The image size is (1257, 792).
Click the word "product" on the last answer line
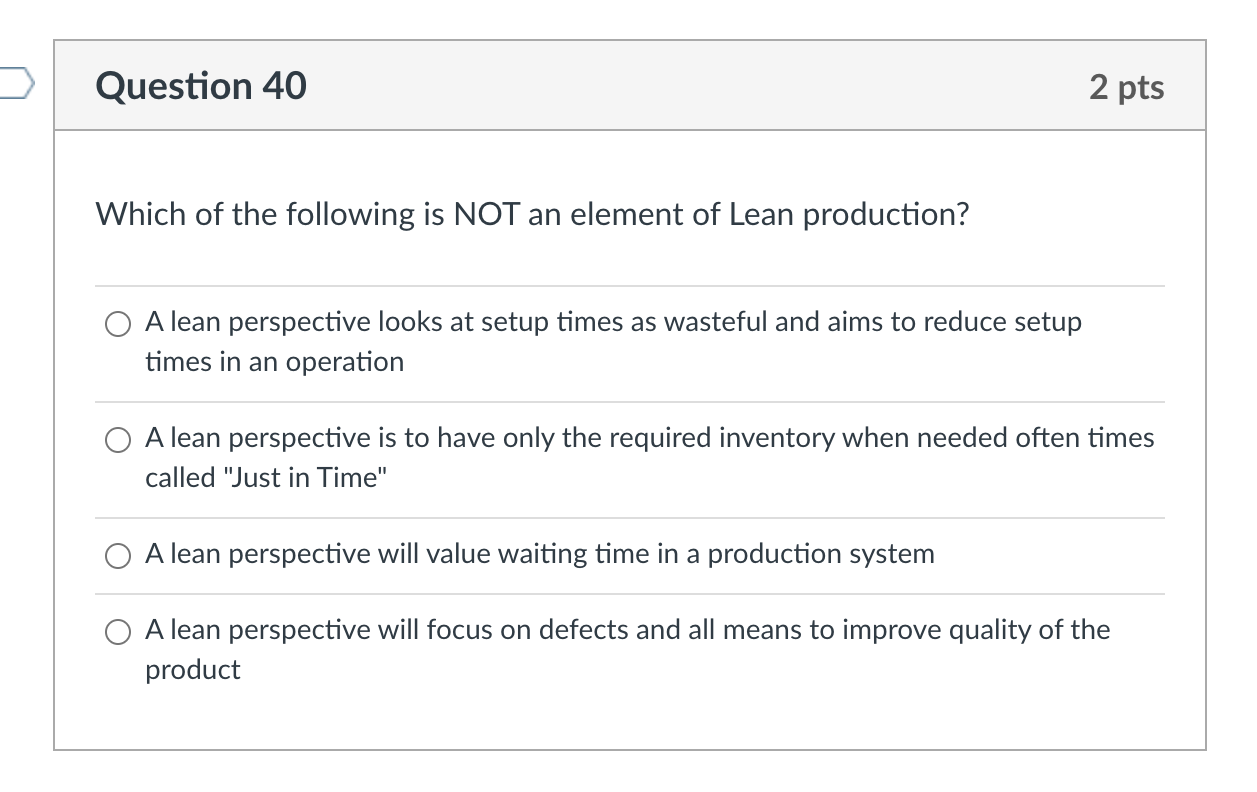coord(193,670)
